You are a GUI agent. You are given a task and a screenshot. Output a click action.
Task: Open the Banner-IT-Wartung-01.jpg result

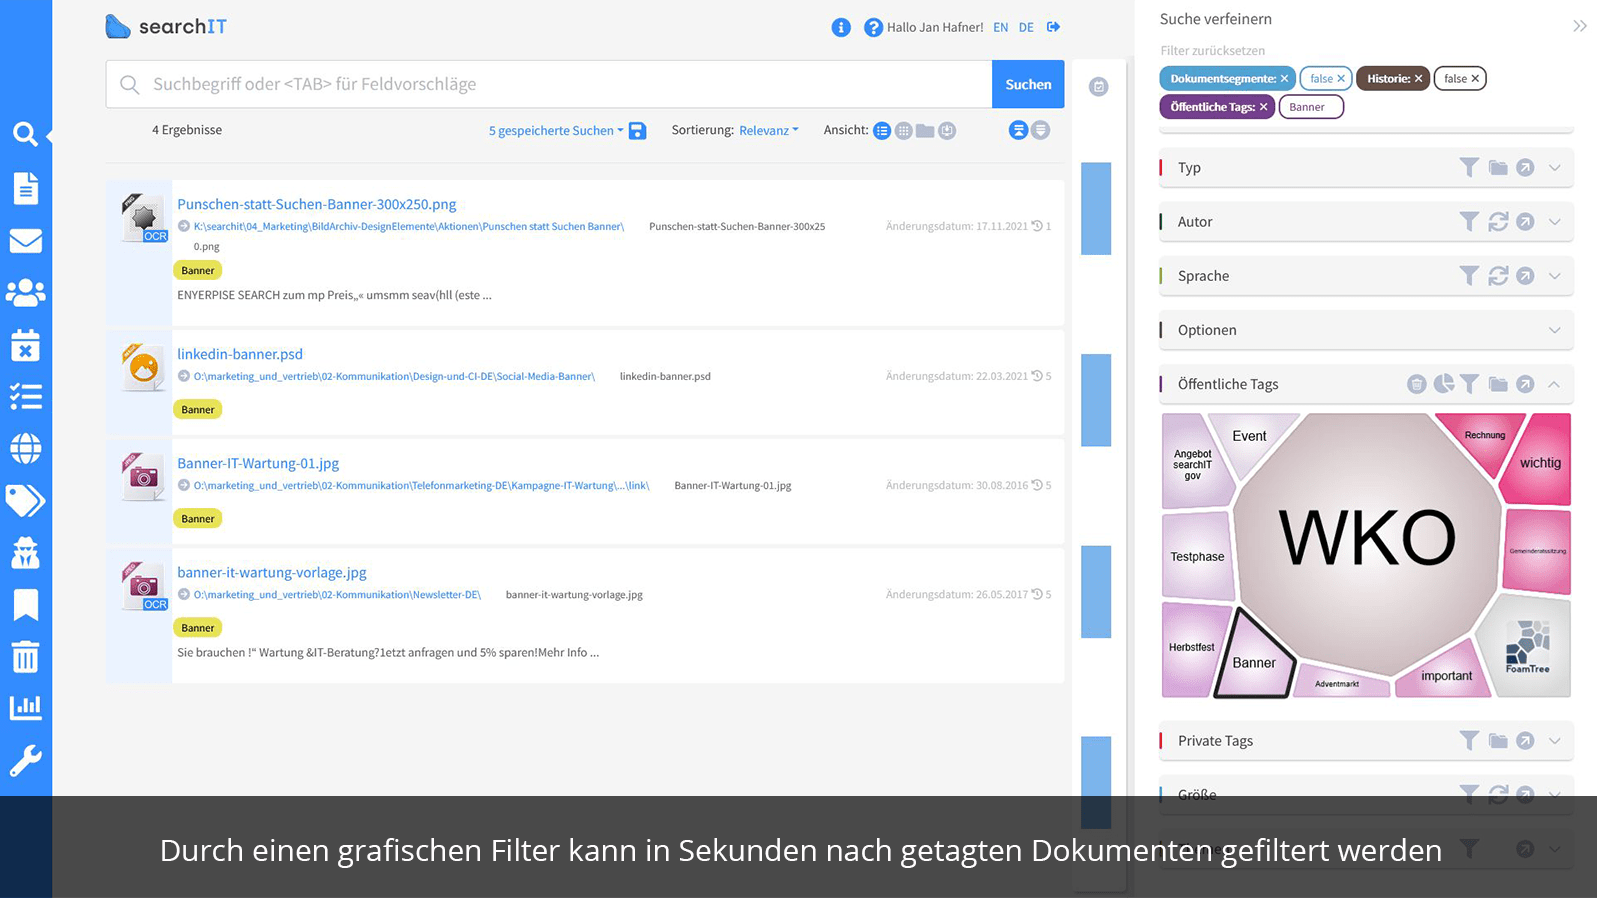[258, 463]
